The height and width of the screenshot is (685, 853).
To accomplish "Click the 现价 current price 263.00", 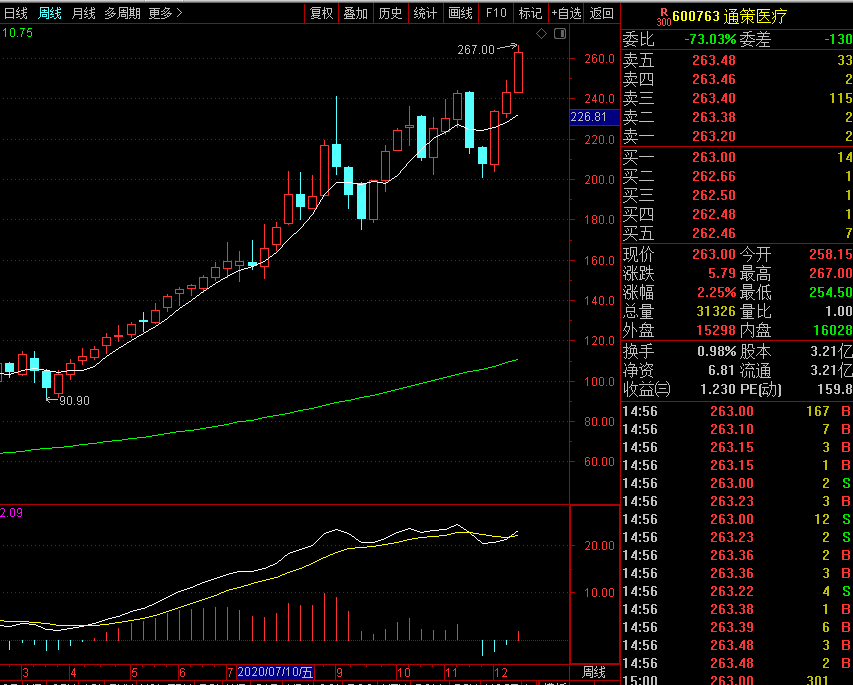I will click(x=714, y=254).
